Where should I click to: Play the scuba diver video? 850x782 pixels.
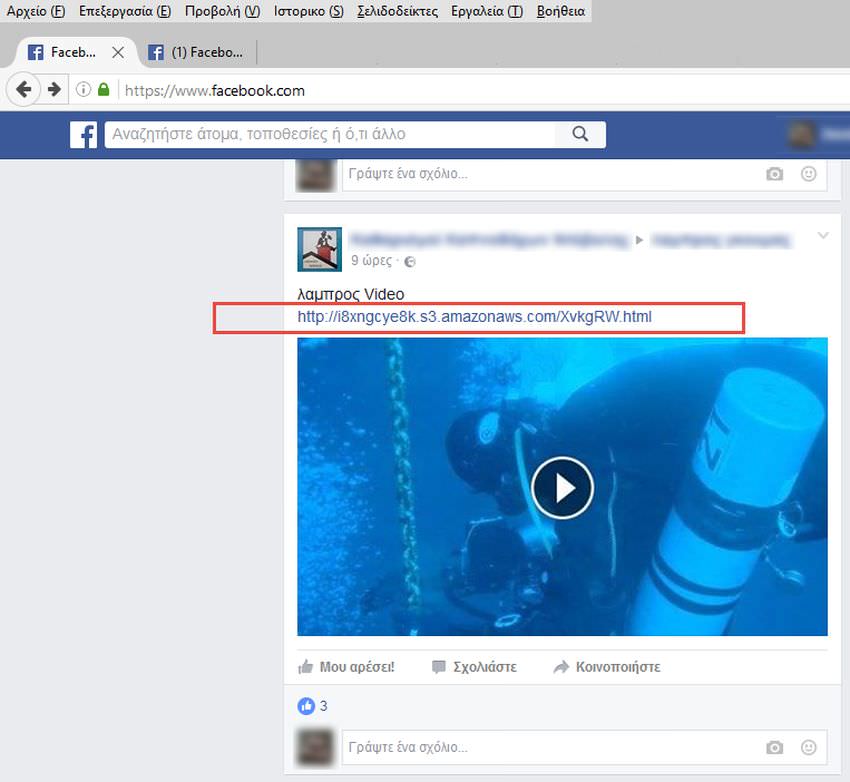coord(562,487)
